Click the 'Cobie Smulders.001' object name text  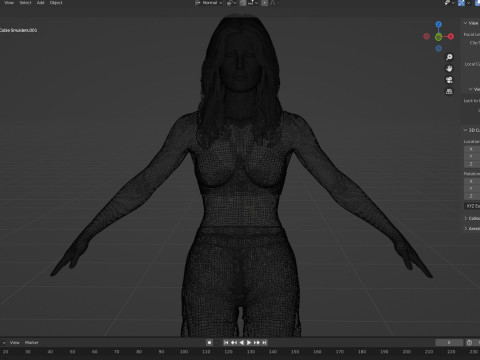18,30
